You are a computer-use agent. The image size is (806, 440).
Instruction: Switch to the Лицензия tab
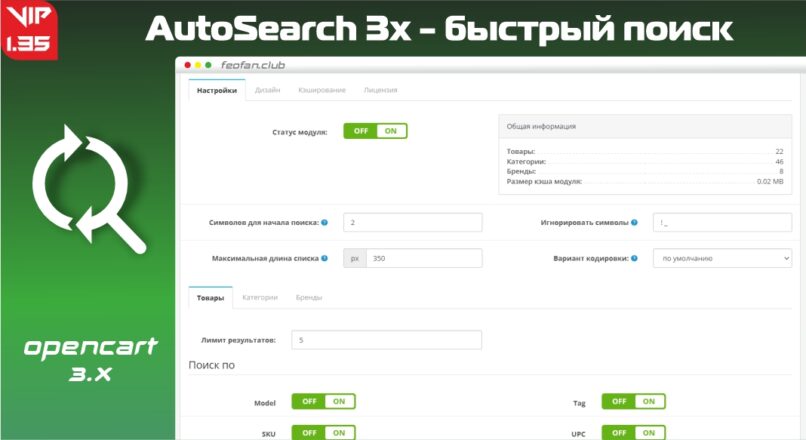click(x=380, y=90)
